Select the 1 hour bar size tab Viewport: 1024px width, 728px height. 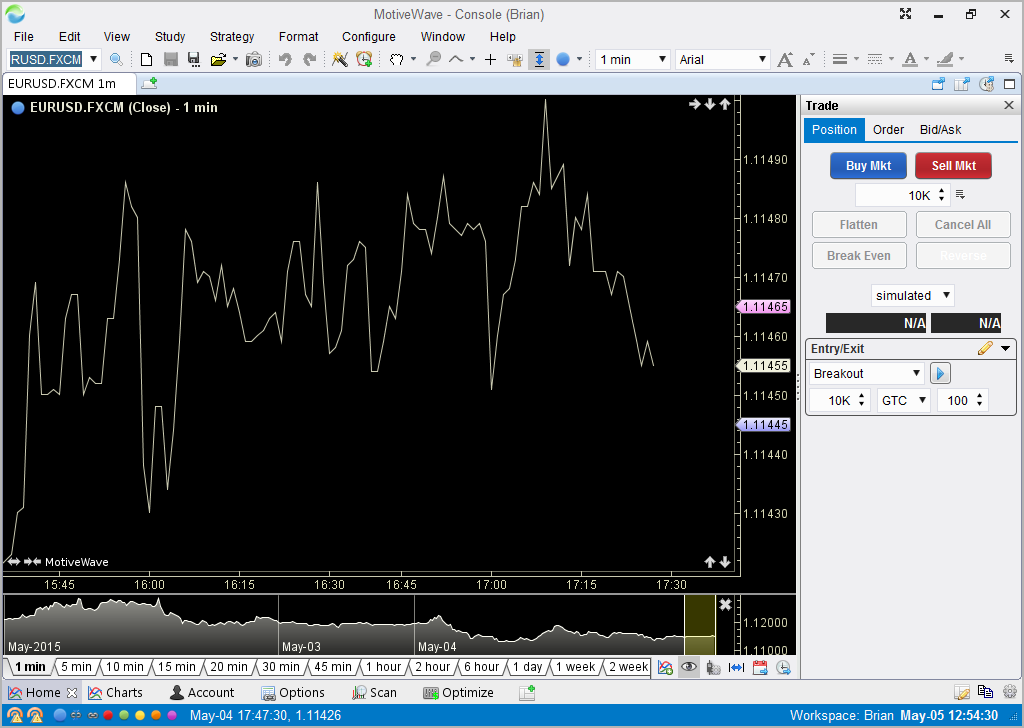pyautogui.click(x=383, y=667)
